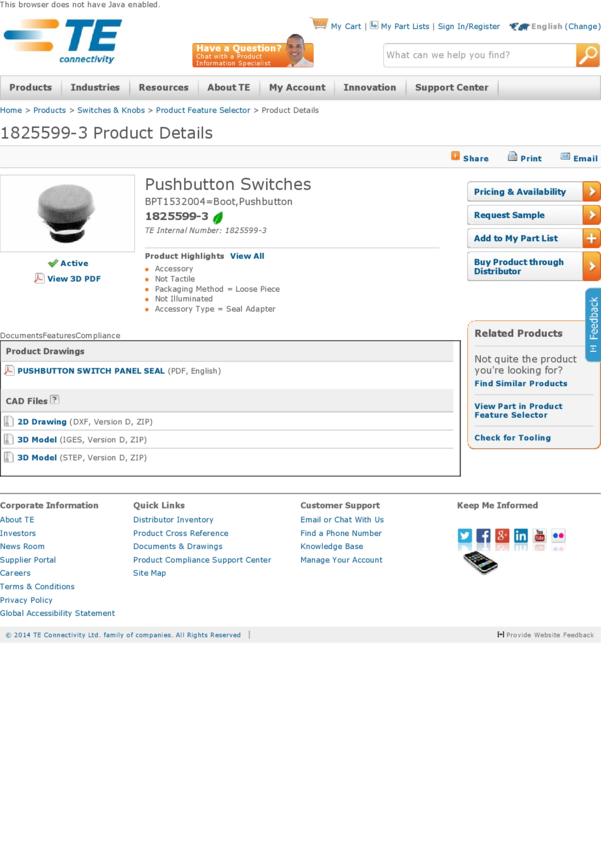The image size is (601, 850).
Task: Click the TE Connectivity logo
Action: coord(63,41)
